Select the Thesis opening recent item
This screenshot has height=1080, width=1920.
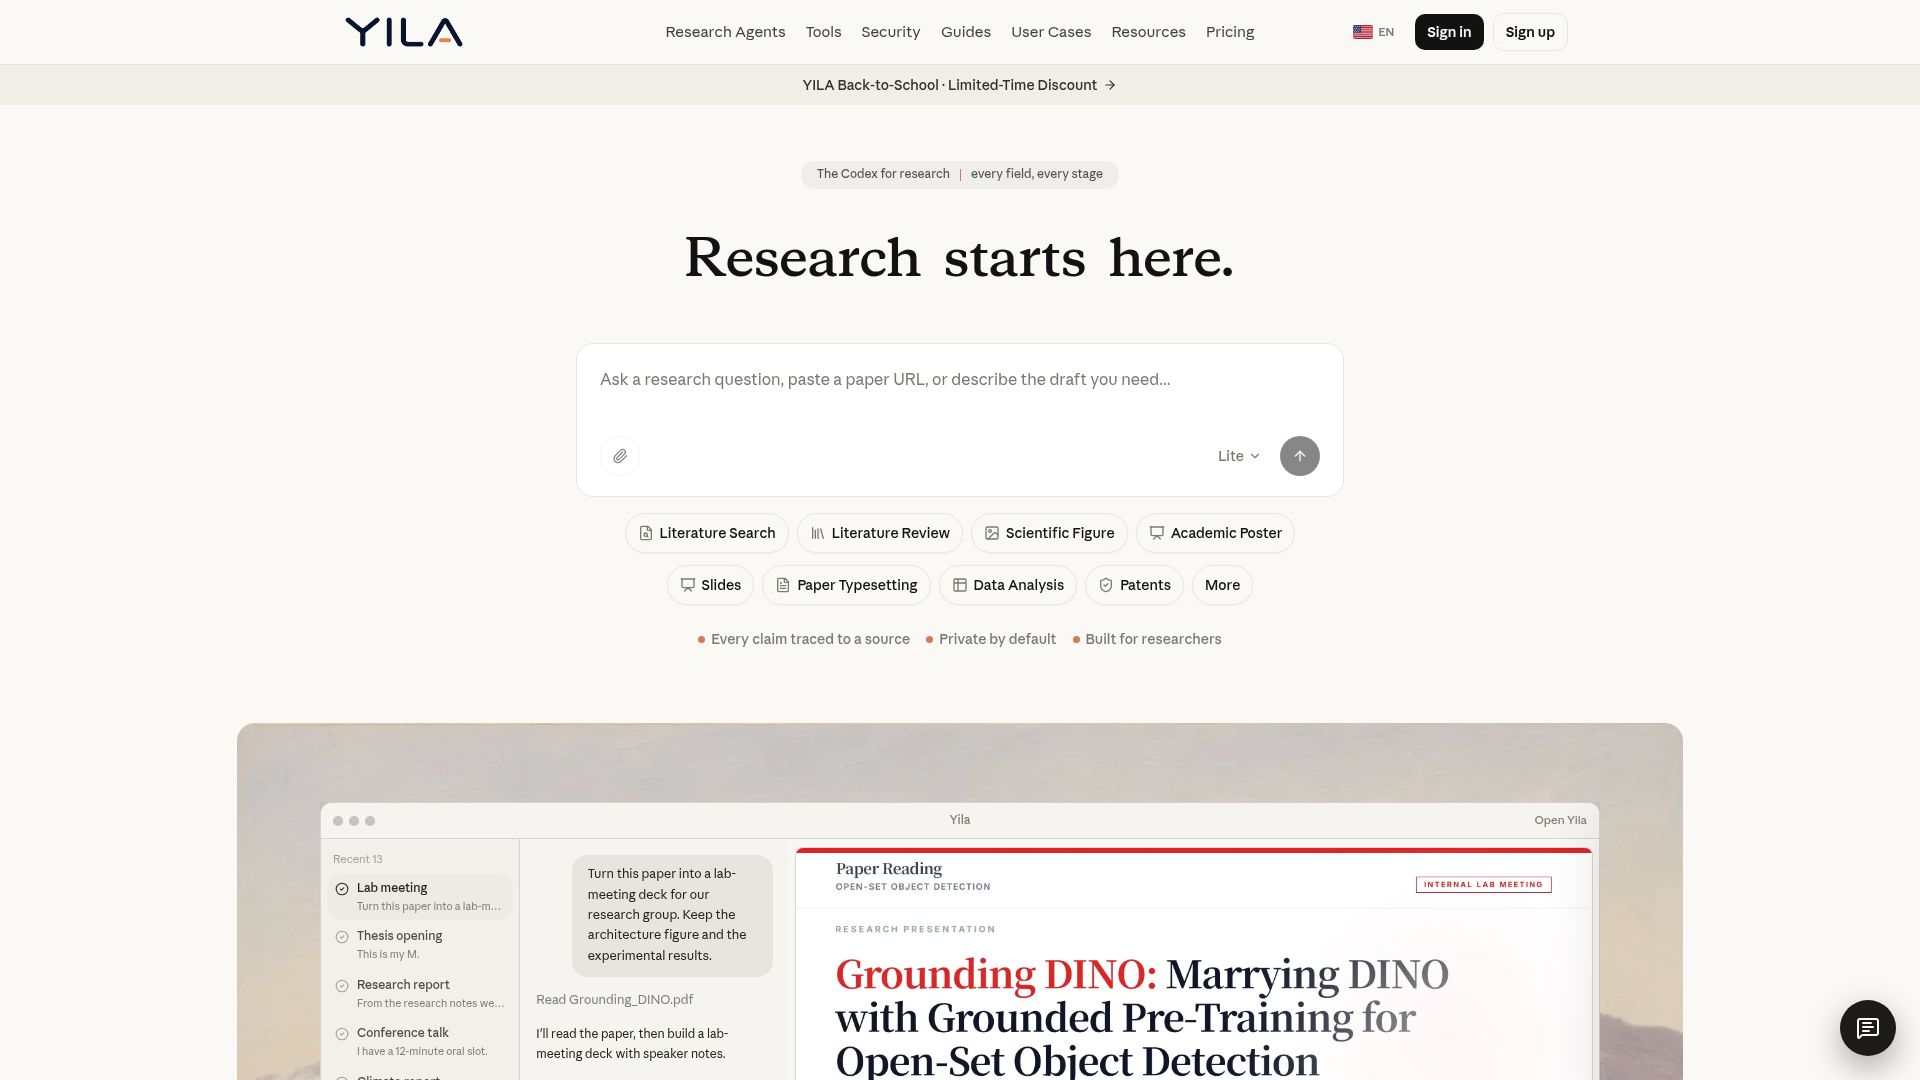(x=420, y=944)
